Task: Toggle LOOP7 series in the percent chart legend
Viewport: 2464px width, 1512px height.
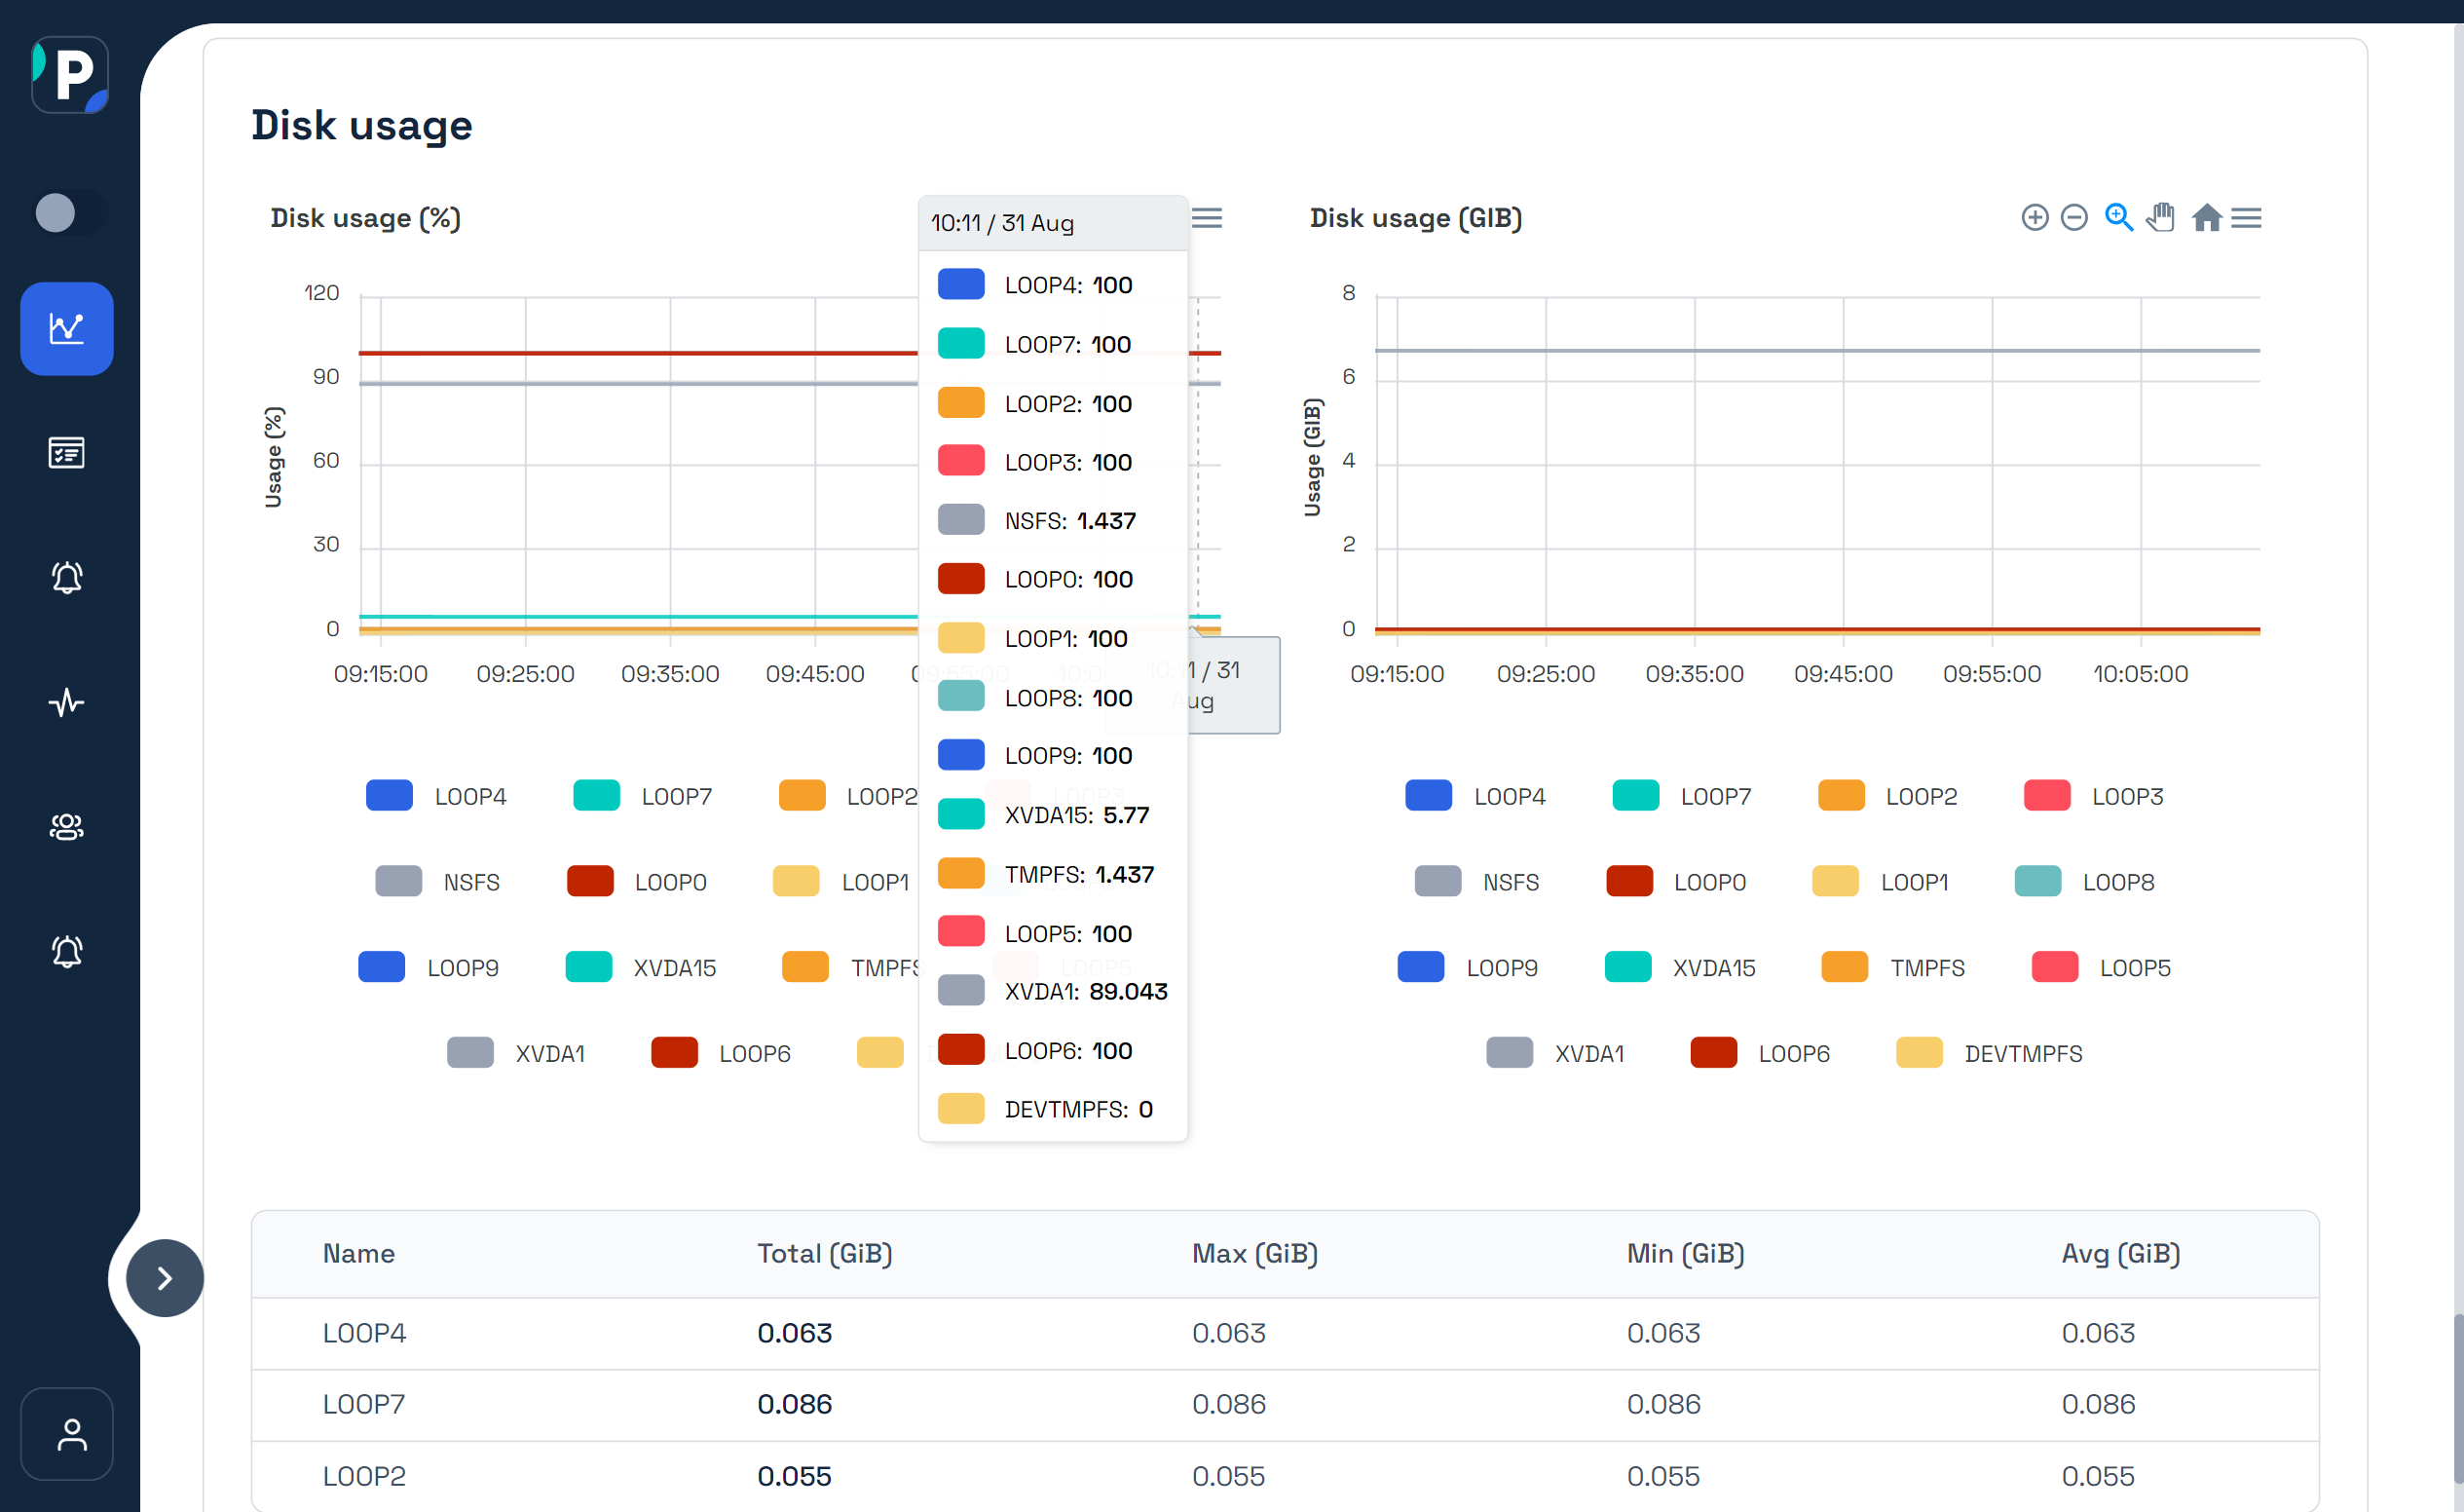Action: (643, 796)
